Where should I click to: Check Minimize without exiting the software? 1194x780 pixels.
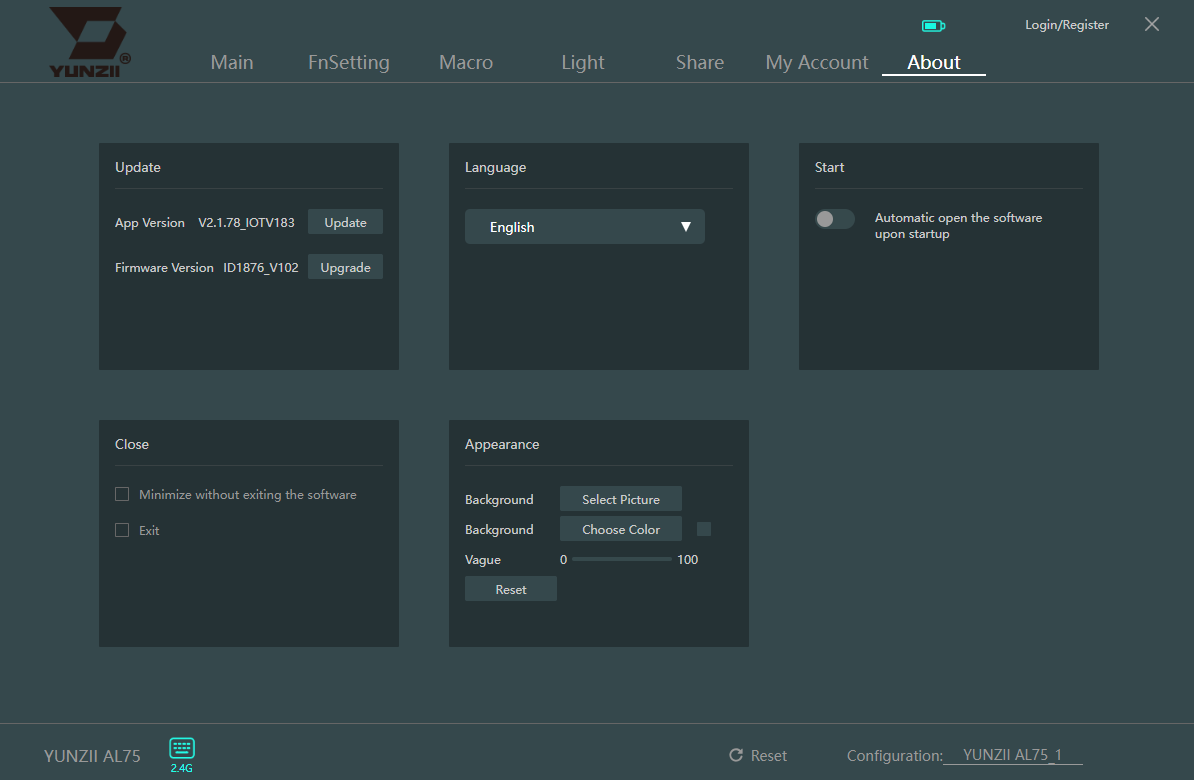pos(122,494)
